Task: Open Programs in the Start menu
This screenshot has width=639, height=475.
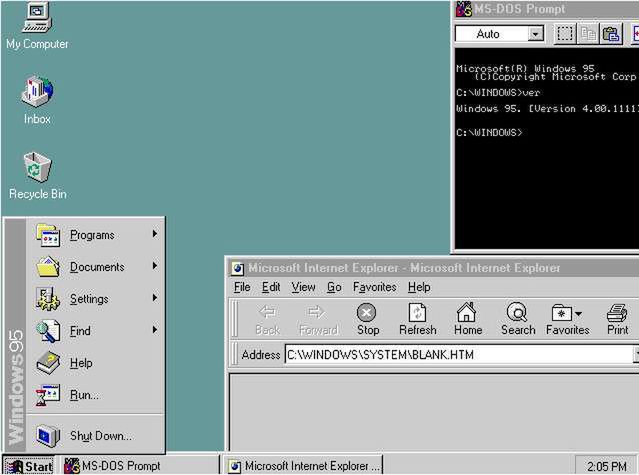Action: 96,235
